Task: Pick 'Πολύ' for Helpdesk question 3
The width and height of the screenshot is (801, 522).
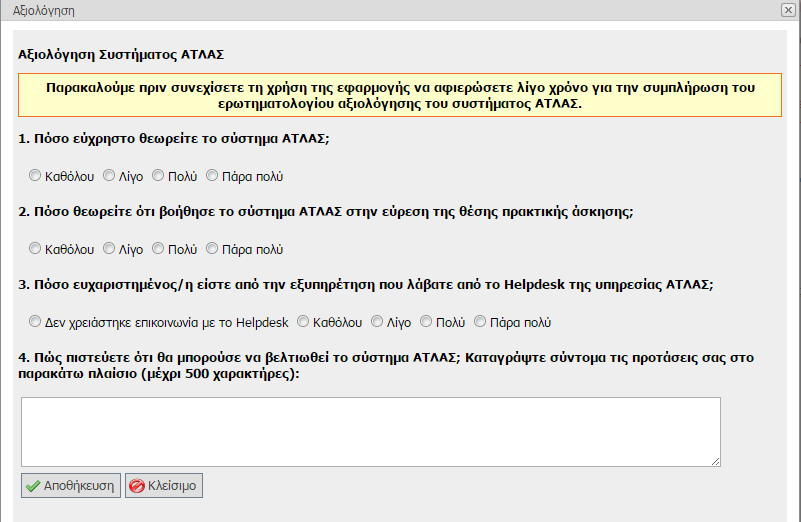Action: pos(426,322)
